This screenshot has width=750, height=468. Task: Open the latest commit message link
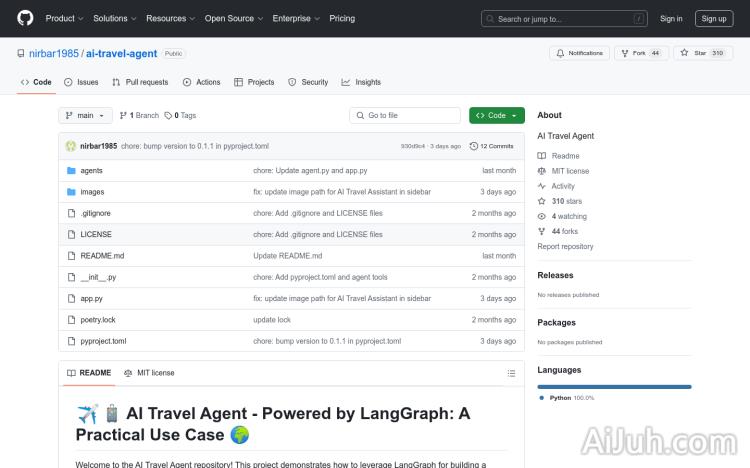[195, 146]
